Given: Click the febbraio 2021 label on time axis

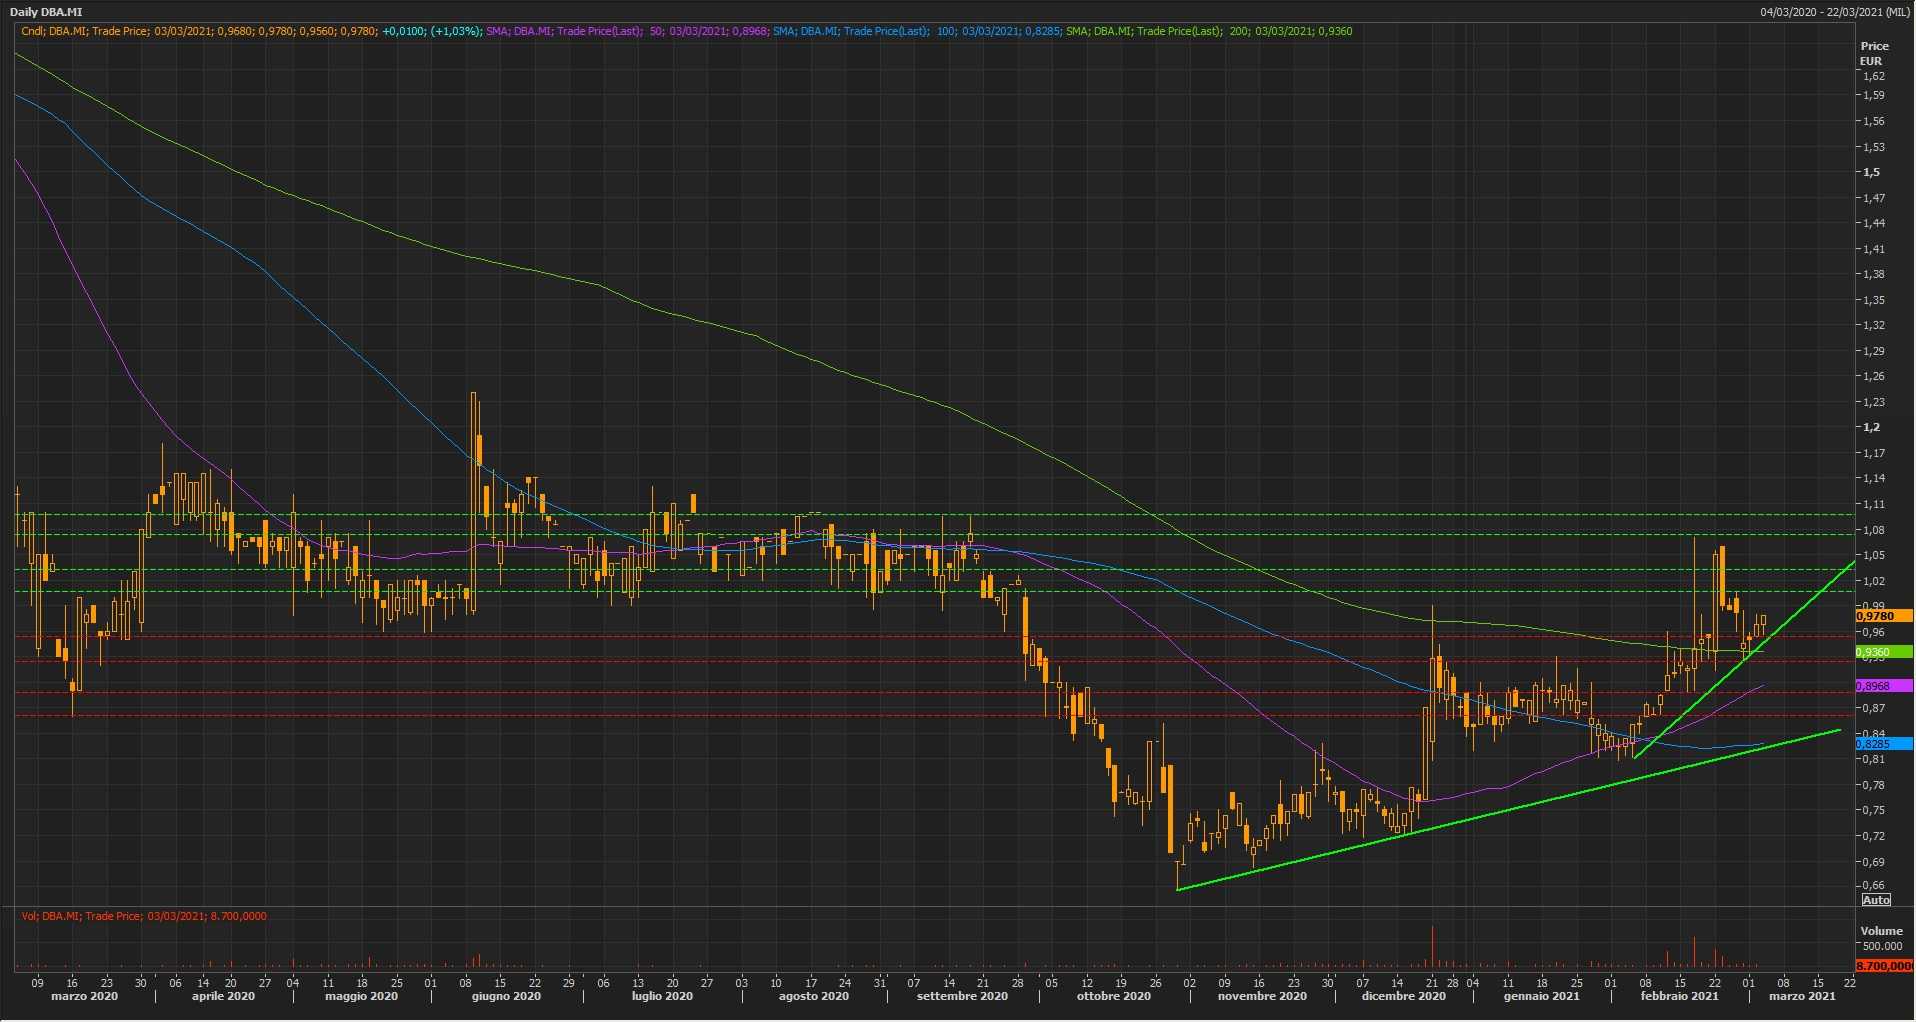Looking at the screenshot, I should [x=1679, y=996].
